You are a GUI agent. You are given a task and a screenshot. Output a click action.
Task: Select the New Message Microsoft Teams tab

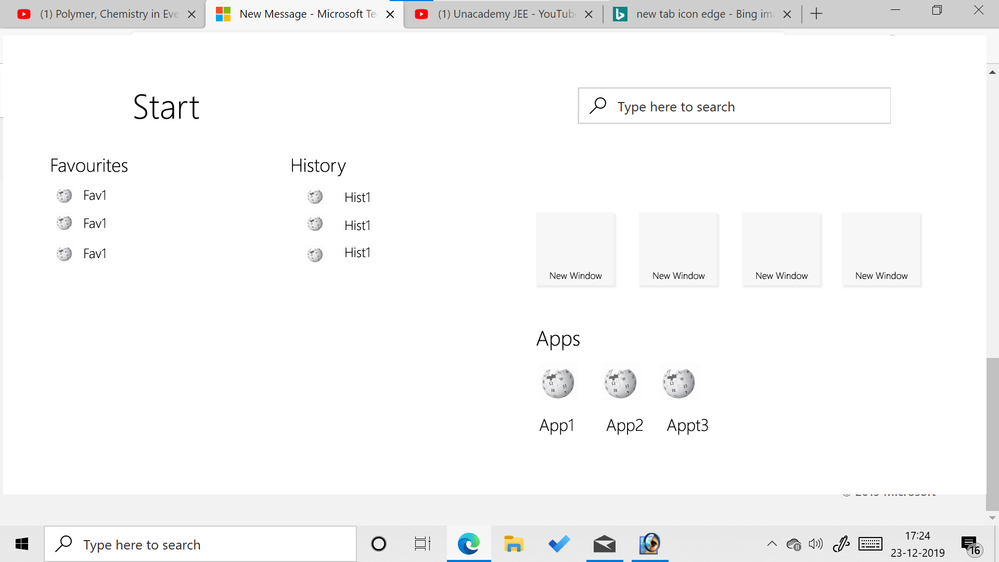tap(305, 14)
